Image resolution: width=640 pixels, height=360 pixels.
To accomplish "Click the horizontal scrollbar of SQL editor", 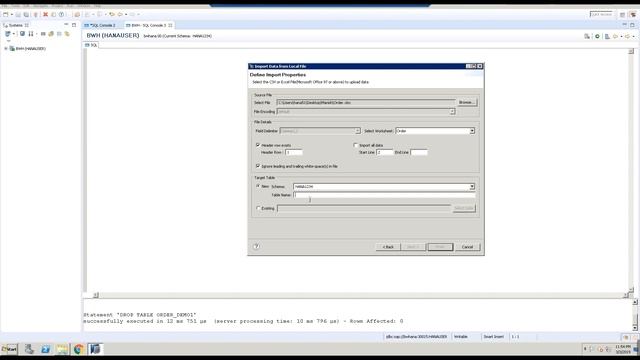I will pos(360,295).
